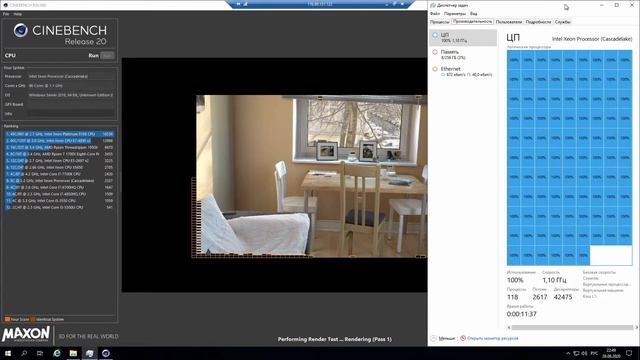Click the resource monitor icon
This screenshot has width=640, height=360.
tap(463, 338)
